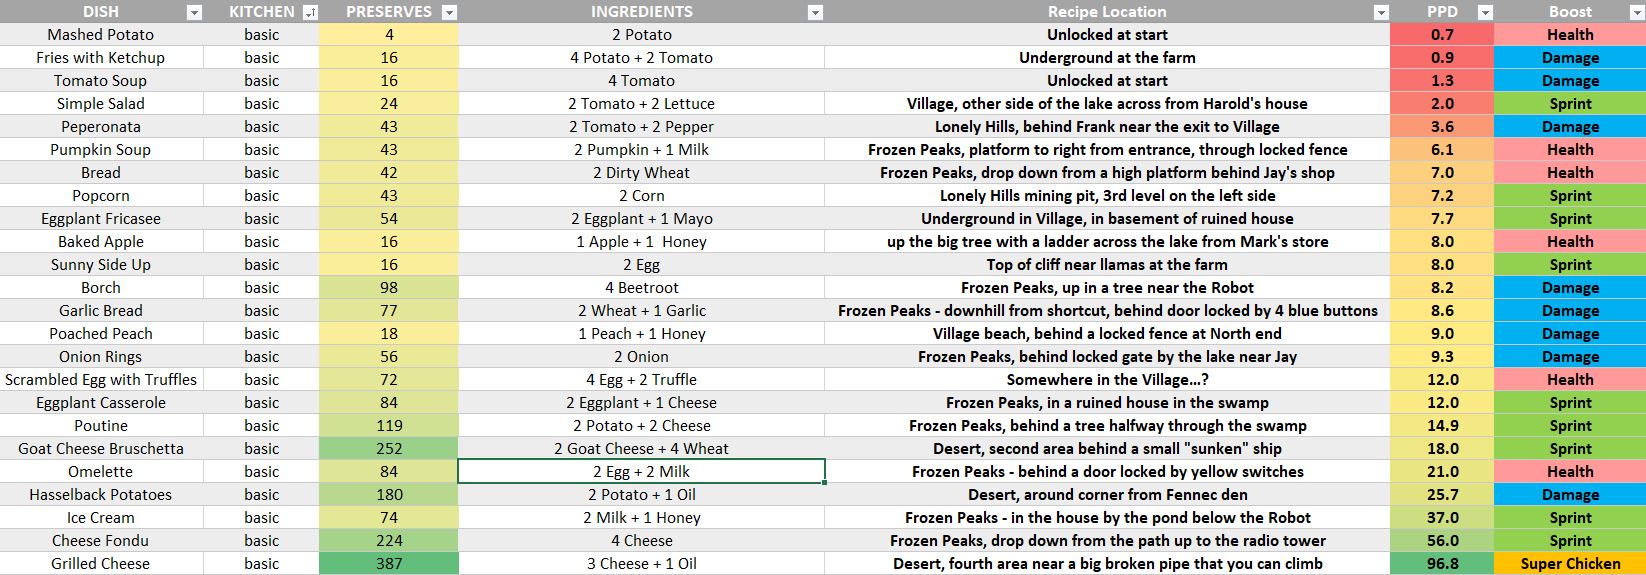Select the Boost column header cell
Screen dimensions: 1646x575
tap(1570, 12)
